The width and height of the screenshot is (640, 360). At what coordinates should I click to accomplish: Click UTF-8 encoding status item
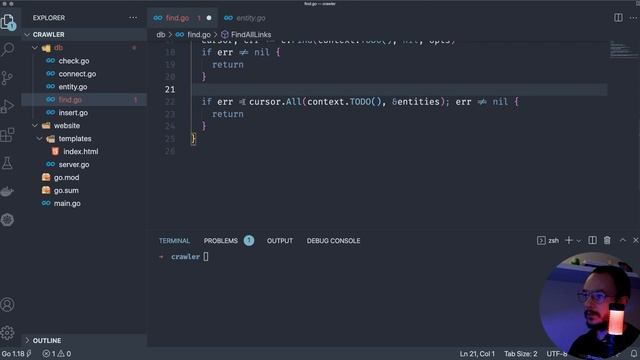(x=557, y=353)
